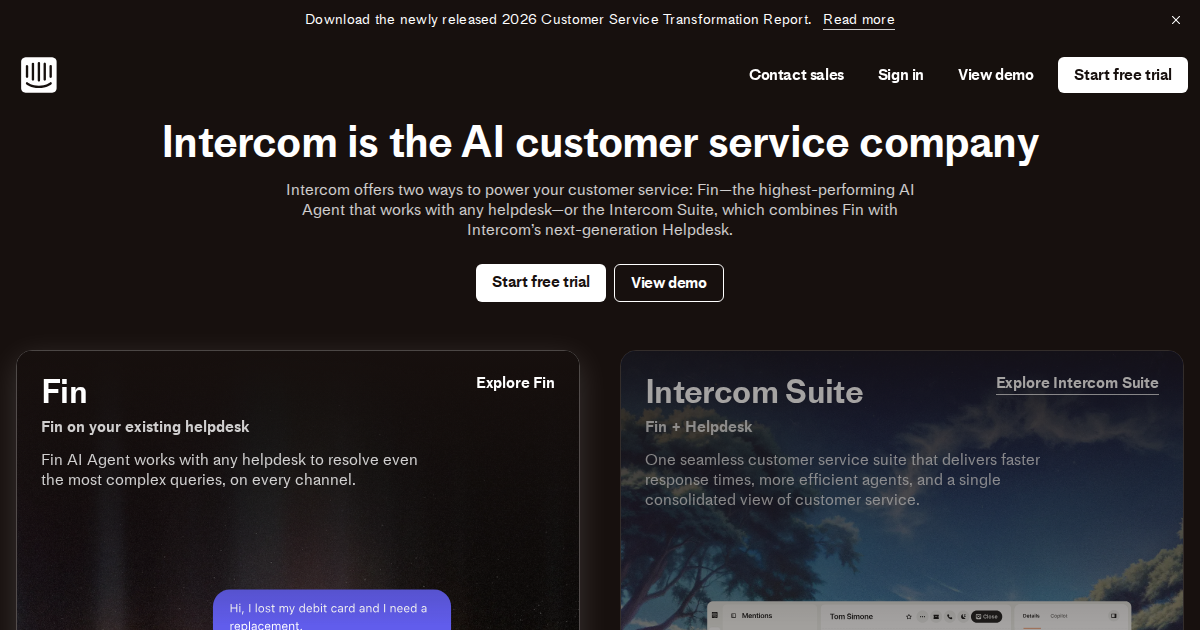Screen dimensions: 1200x630
Task: Select the Details tab in mockup
Action: [x=1031, y=616]
